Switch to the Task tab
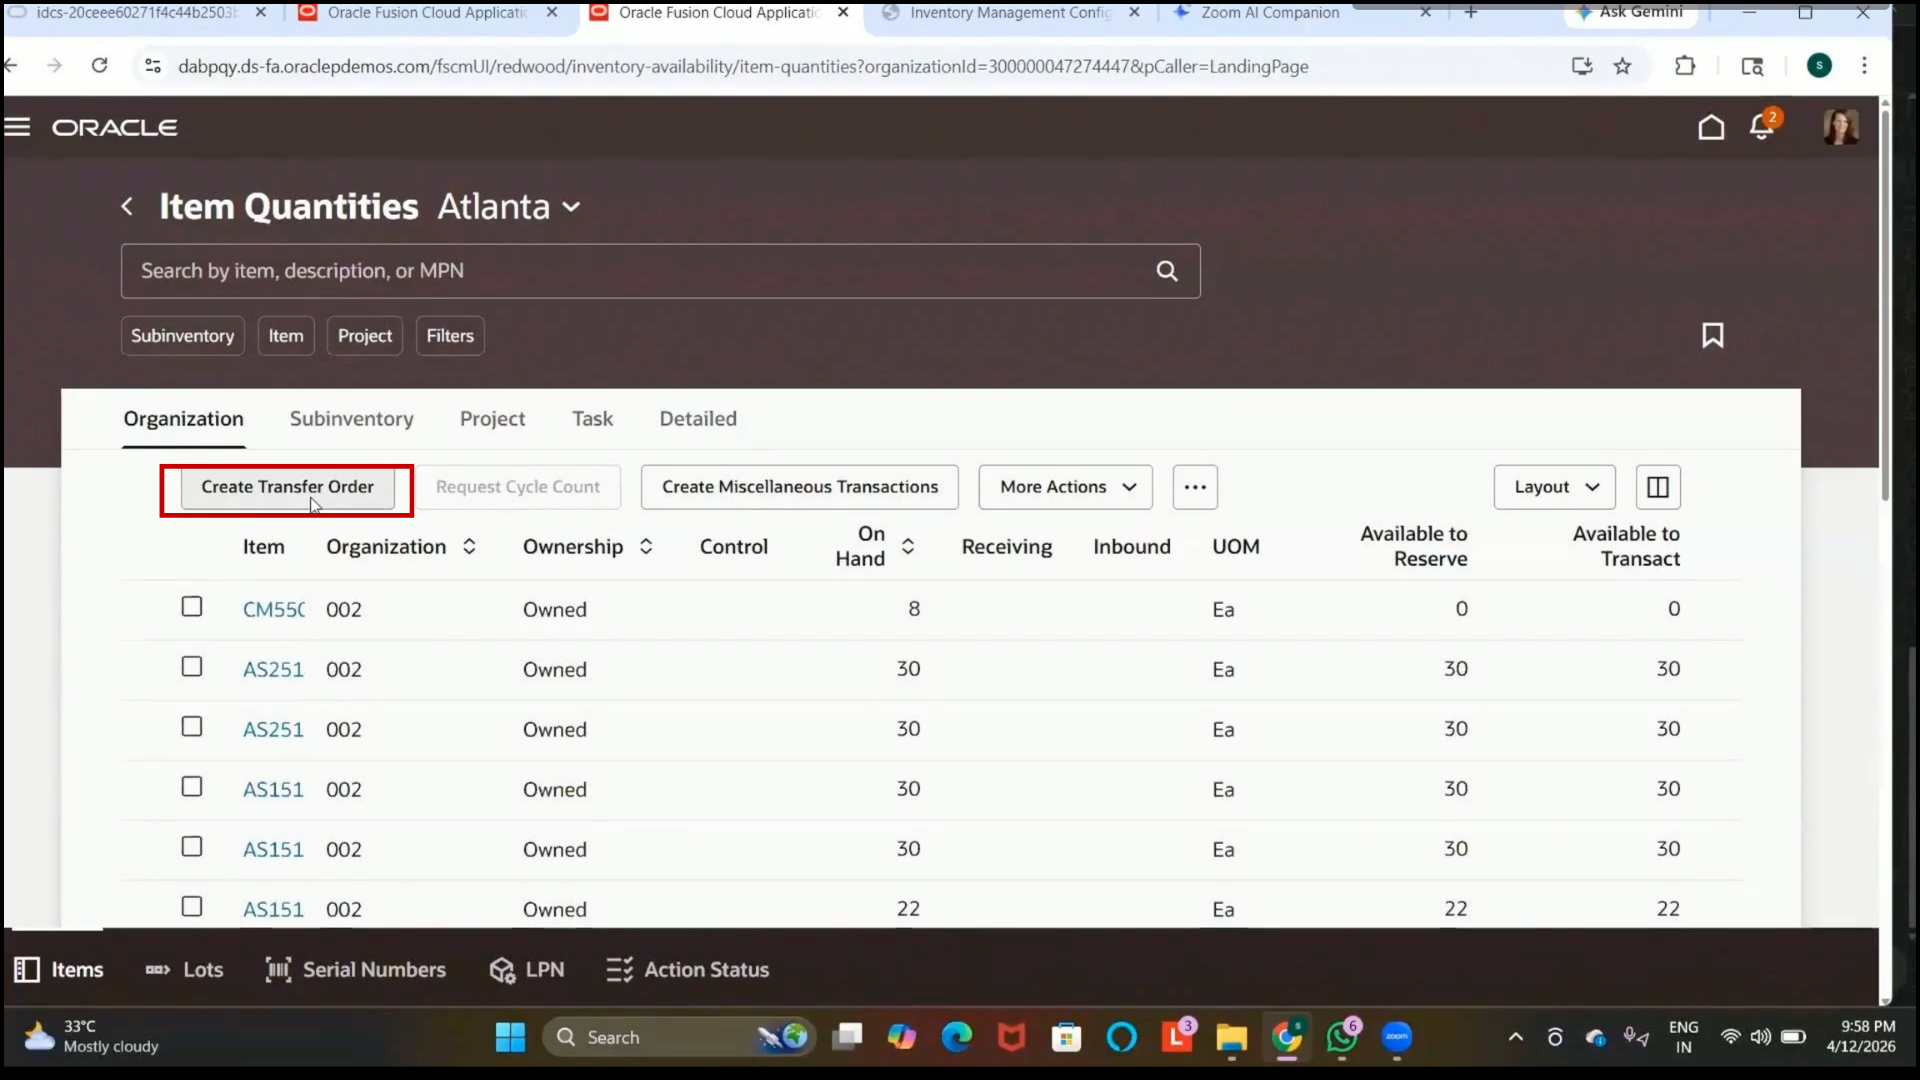Viewport: 1920px width, 1080px height. [x=593, y=419]
